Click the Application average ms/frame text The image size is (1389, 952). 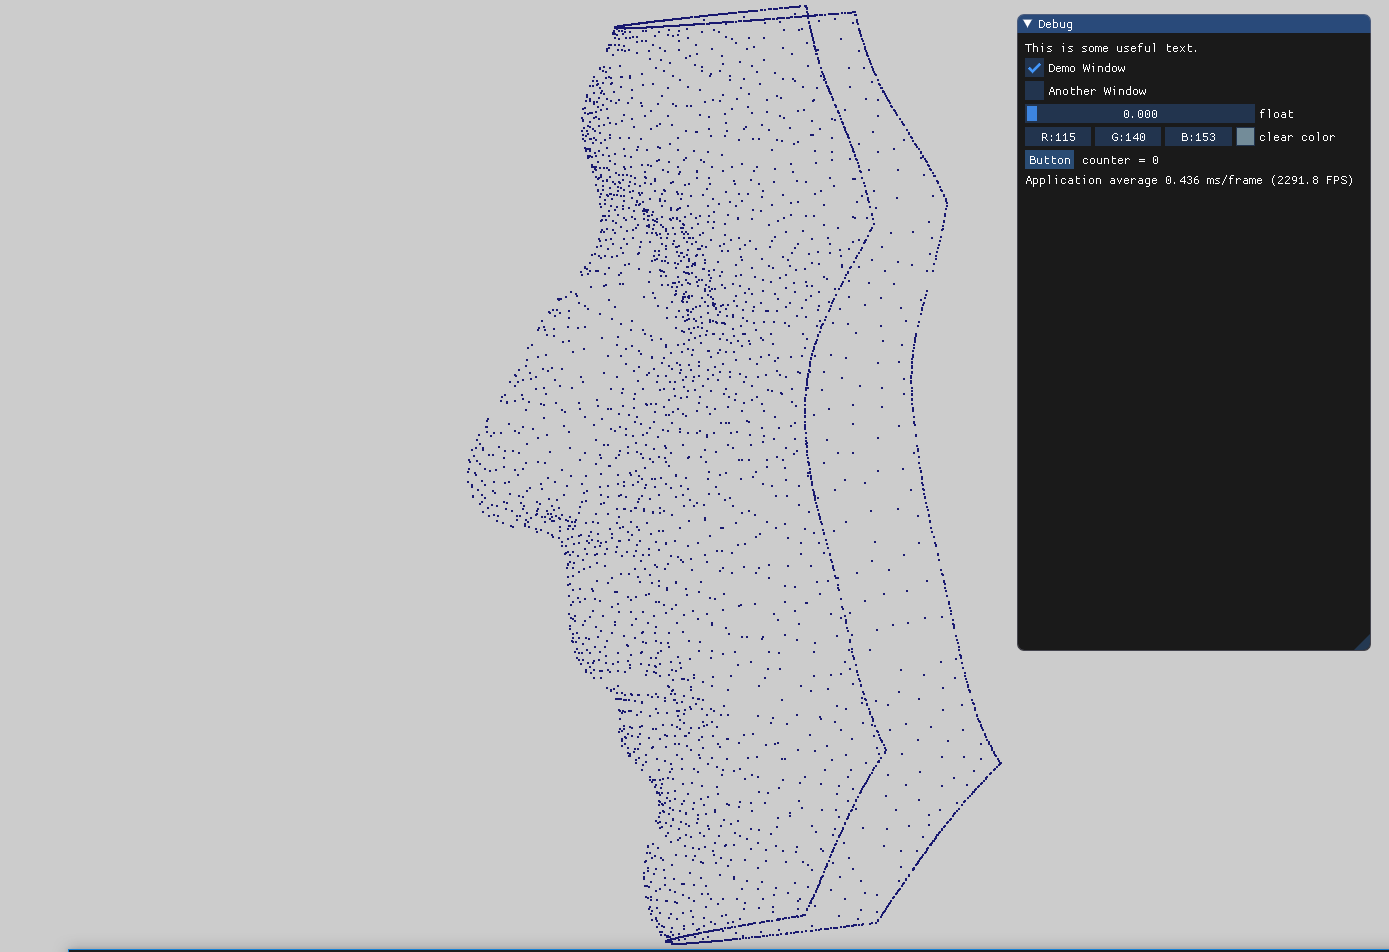point(1189,180)
